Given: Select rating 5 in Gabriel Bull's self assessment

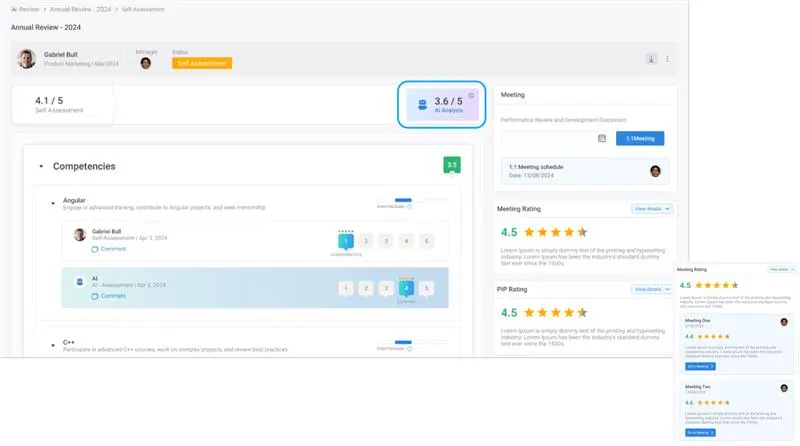Looking at the screenshot, I should click(x=426, y=241).
